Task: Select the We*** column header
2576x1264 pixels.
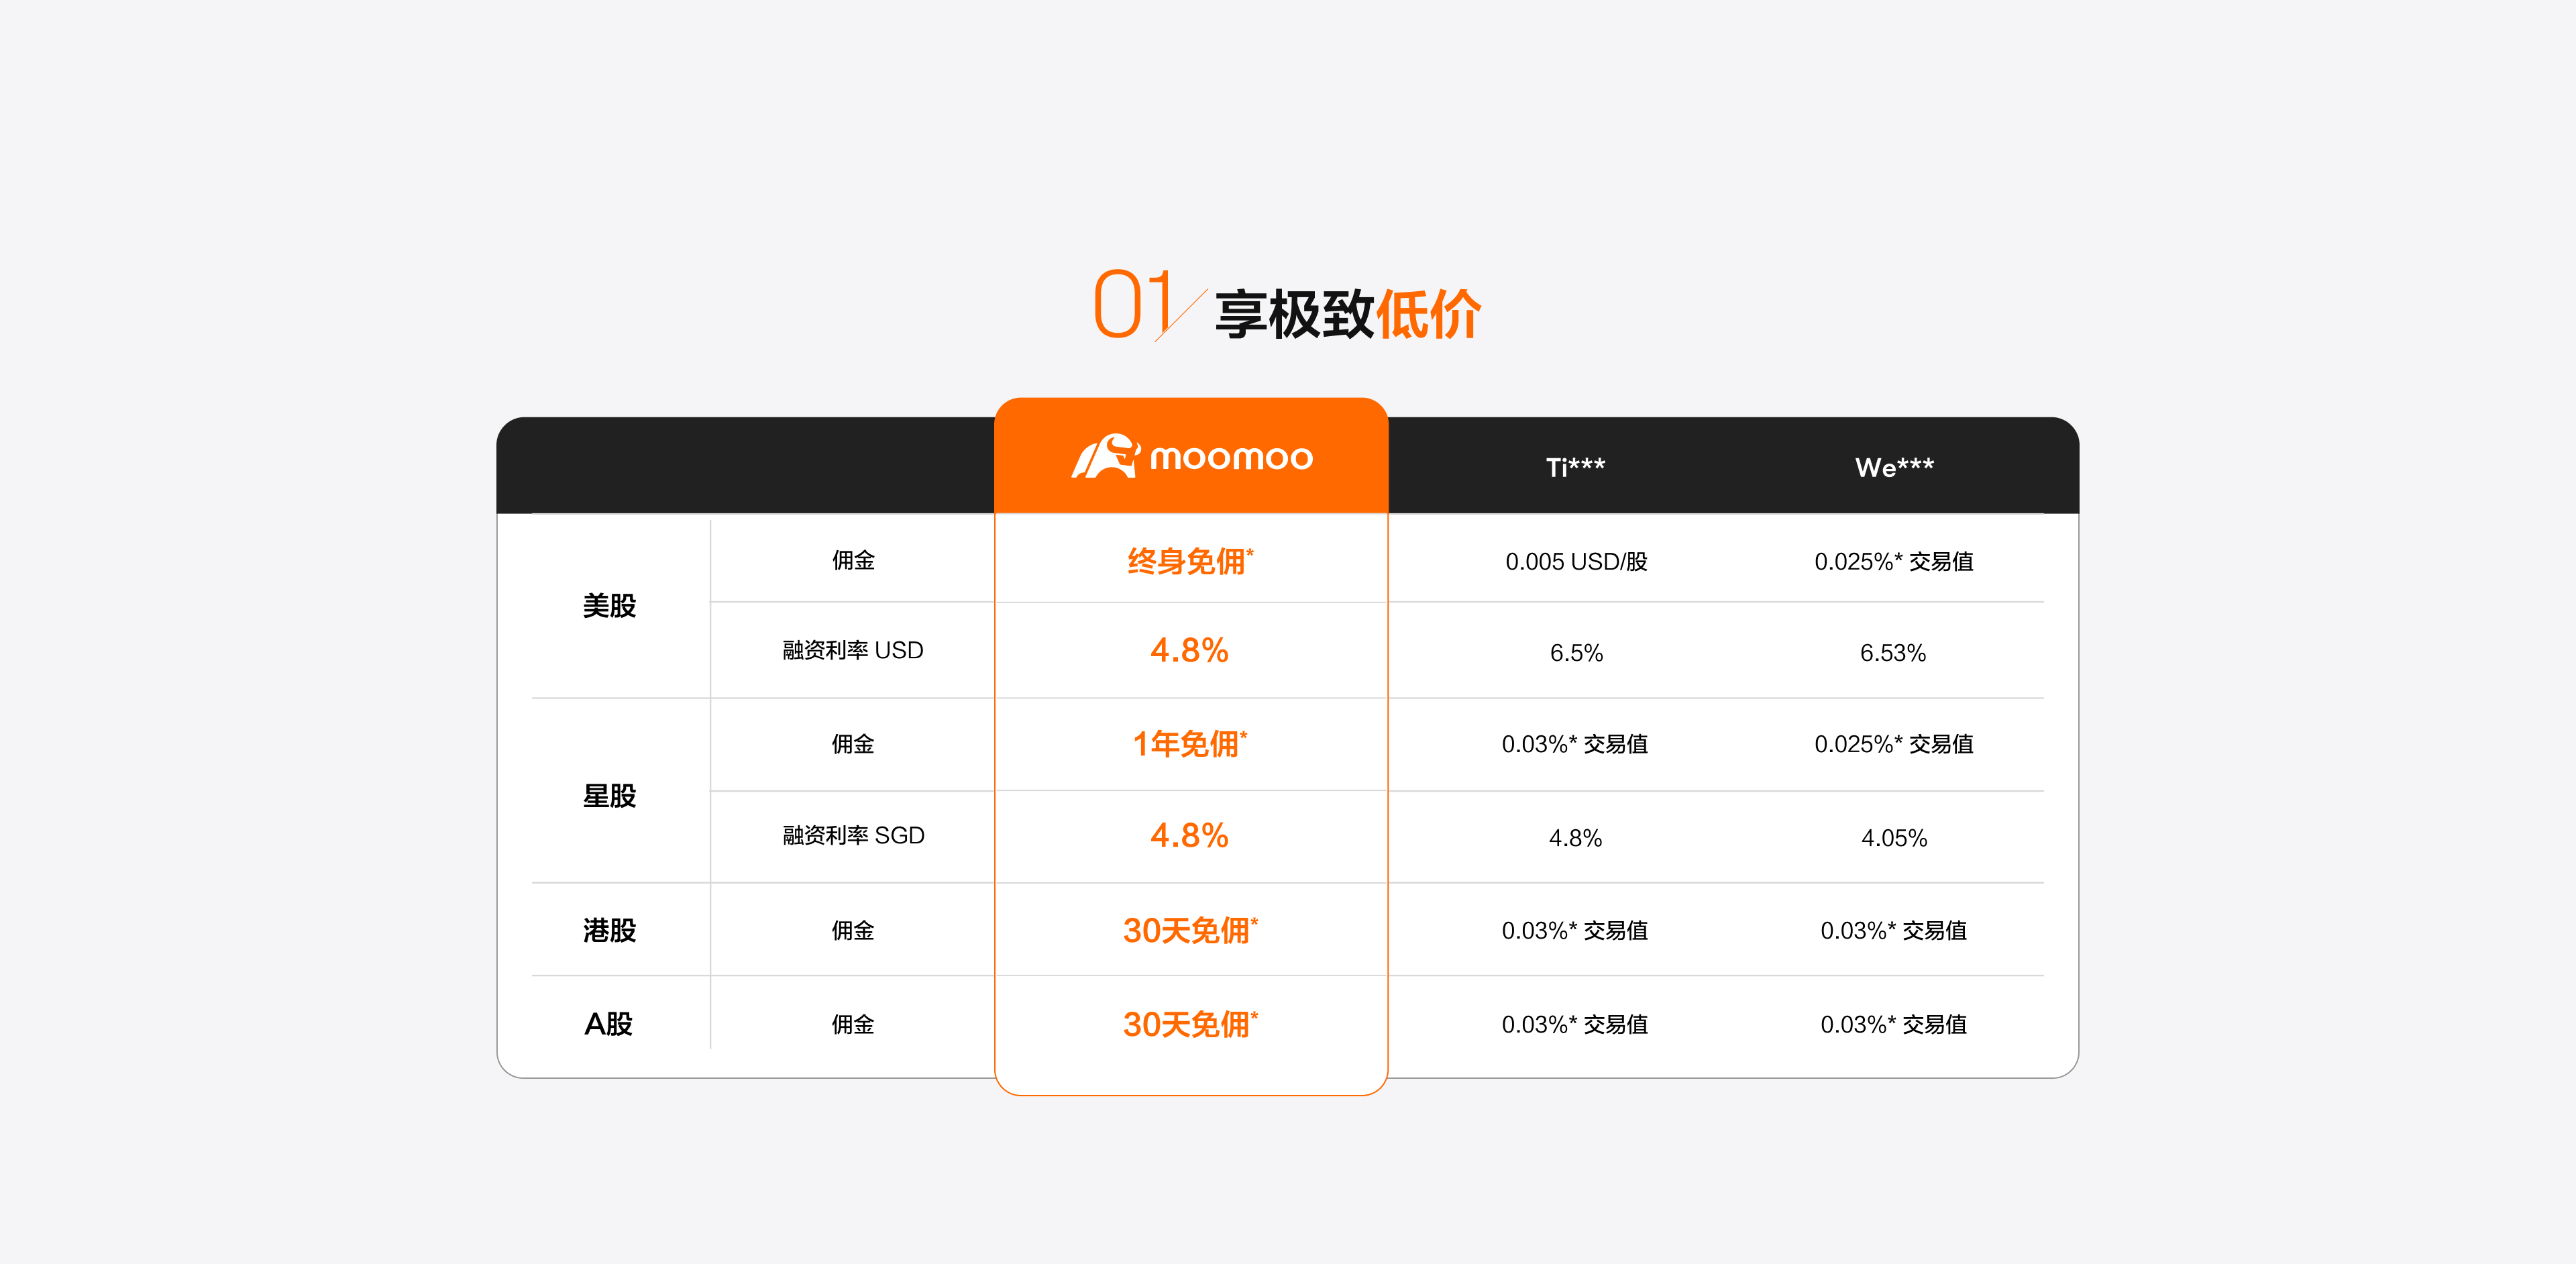Action: pyautogui.click(x=1894, y=467)
